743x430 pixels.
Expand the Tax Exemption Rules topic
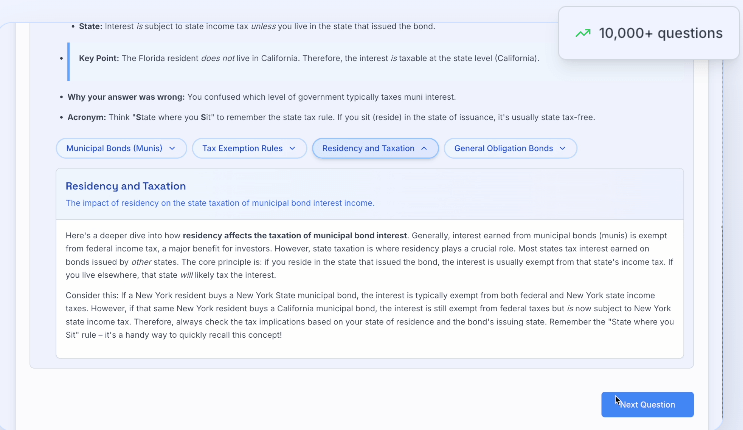(248, 148)
